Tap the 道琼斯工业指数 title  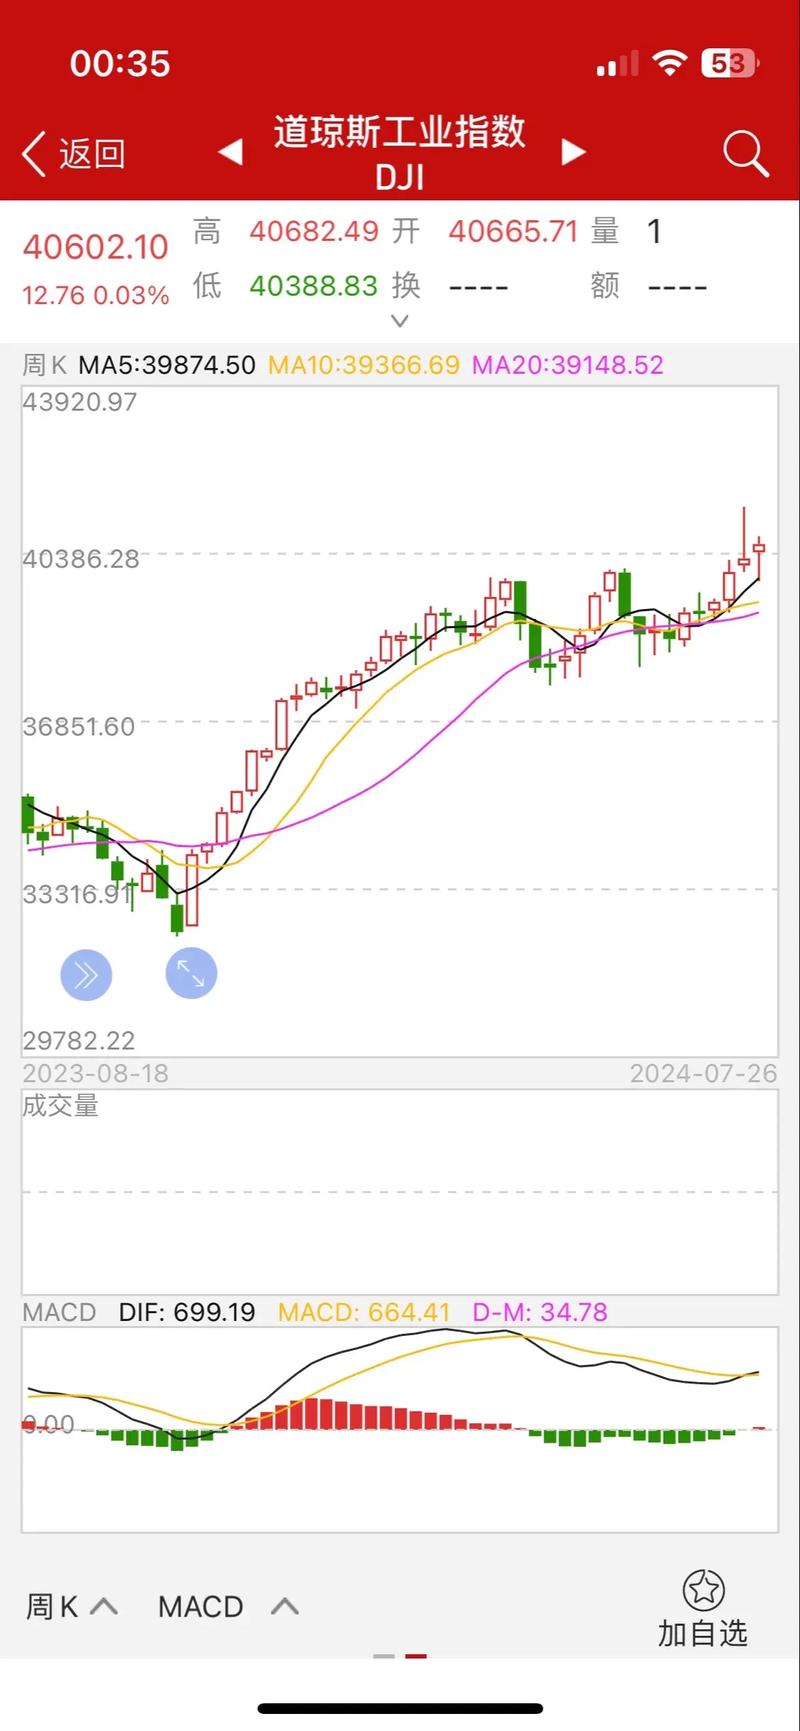399,132
